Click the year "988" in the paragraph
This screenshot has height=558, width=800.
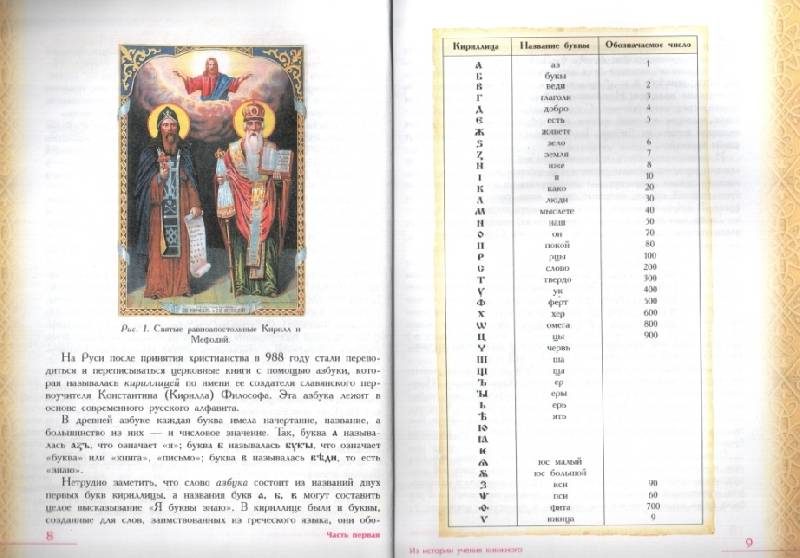coord(273,357)
